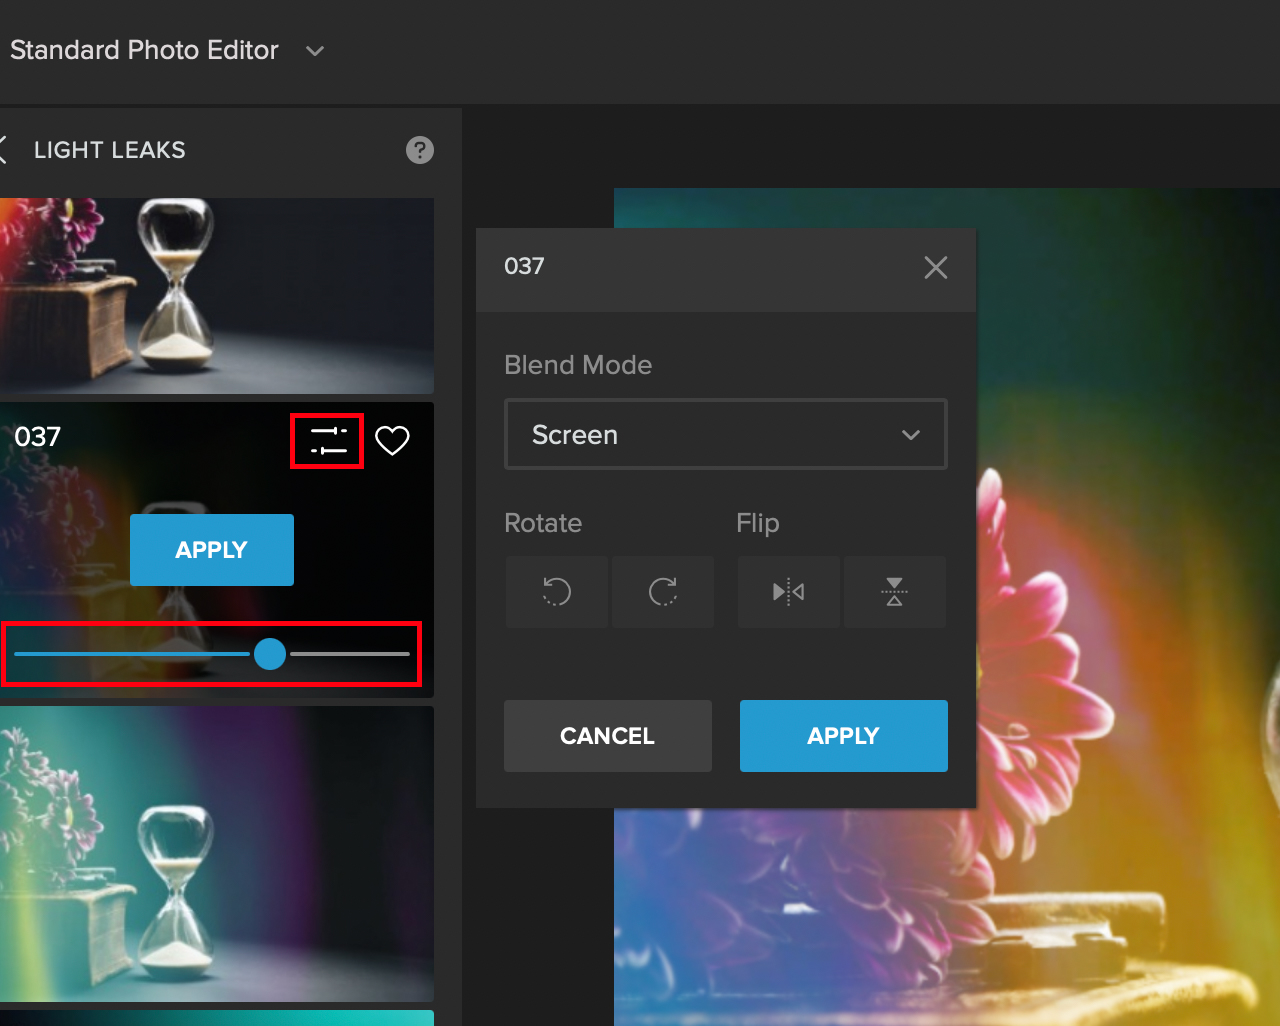Open the Light Leaks help question mark
The width and height of the screenshot is (1280, 1026).
420,150
